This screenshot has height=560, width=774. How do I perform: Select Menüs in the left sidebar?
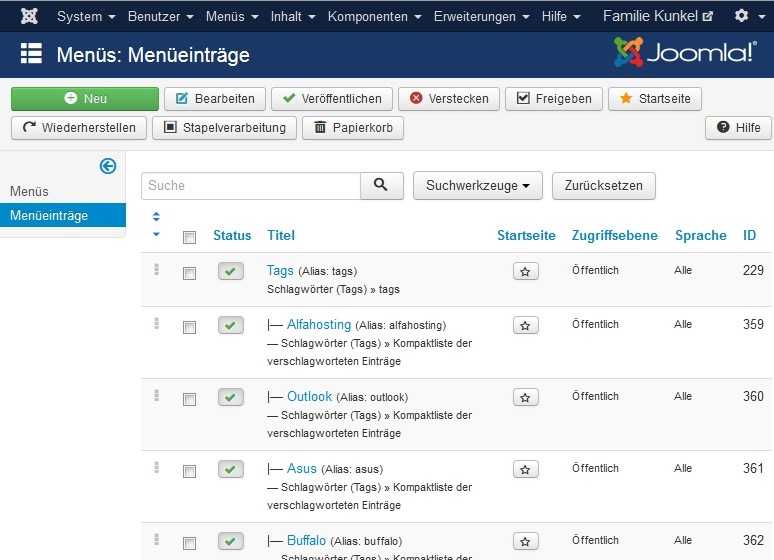(x=29, y=191)
